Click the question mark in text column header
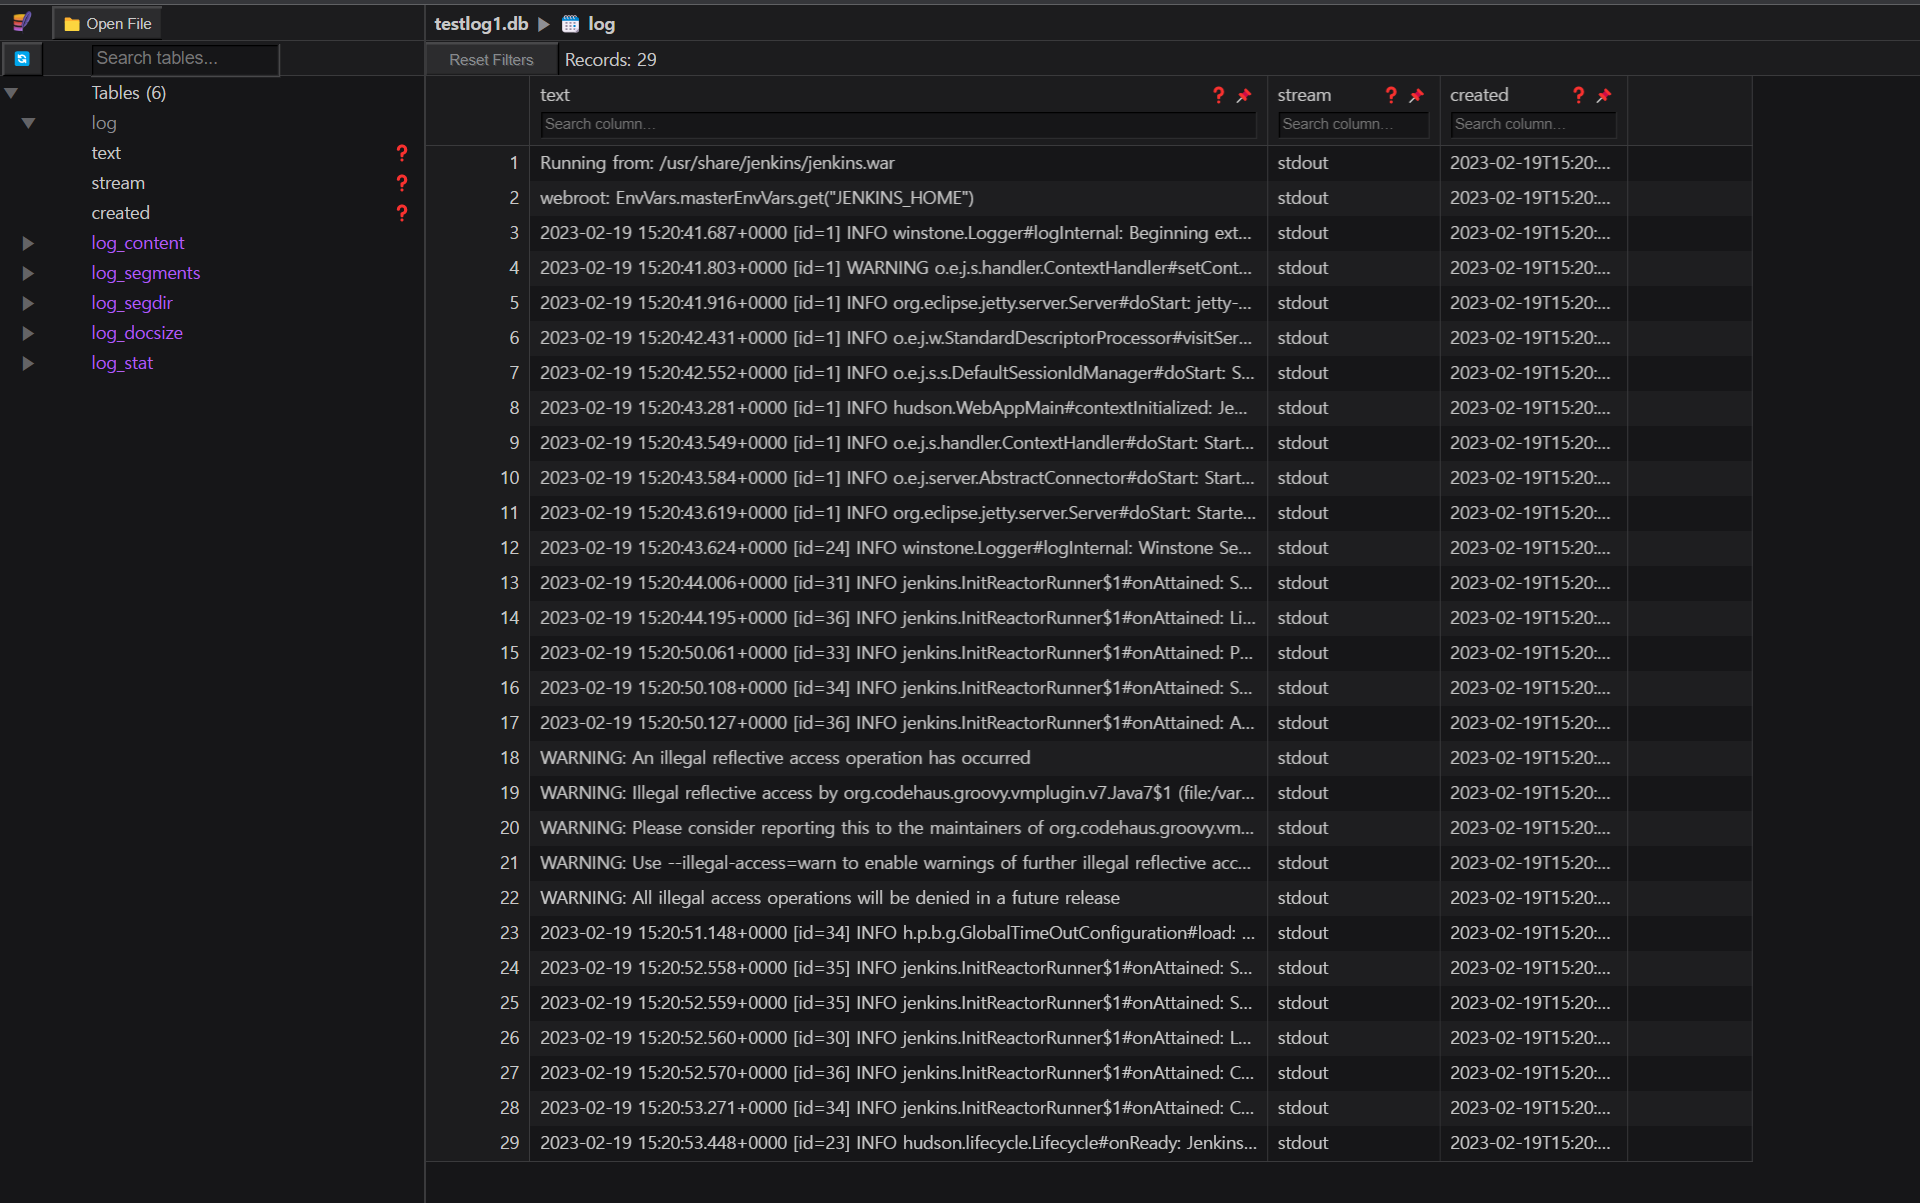The image size is (1920, 1203). point(1218,95)
